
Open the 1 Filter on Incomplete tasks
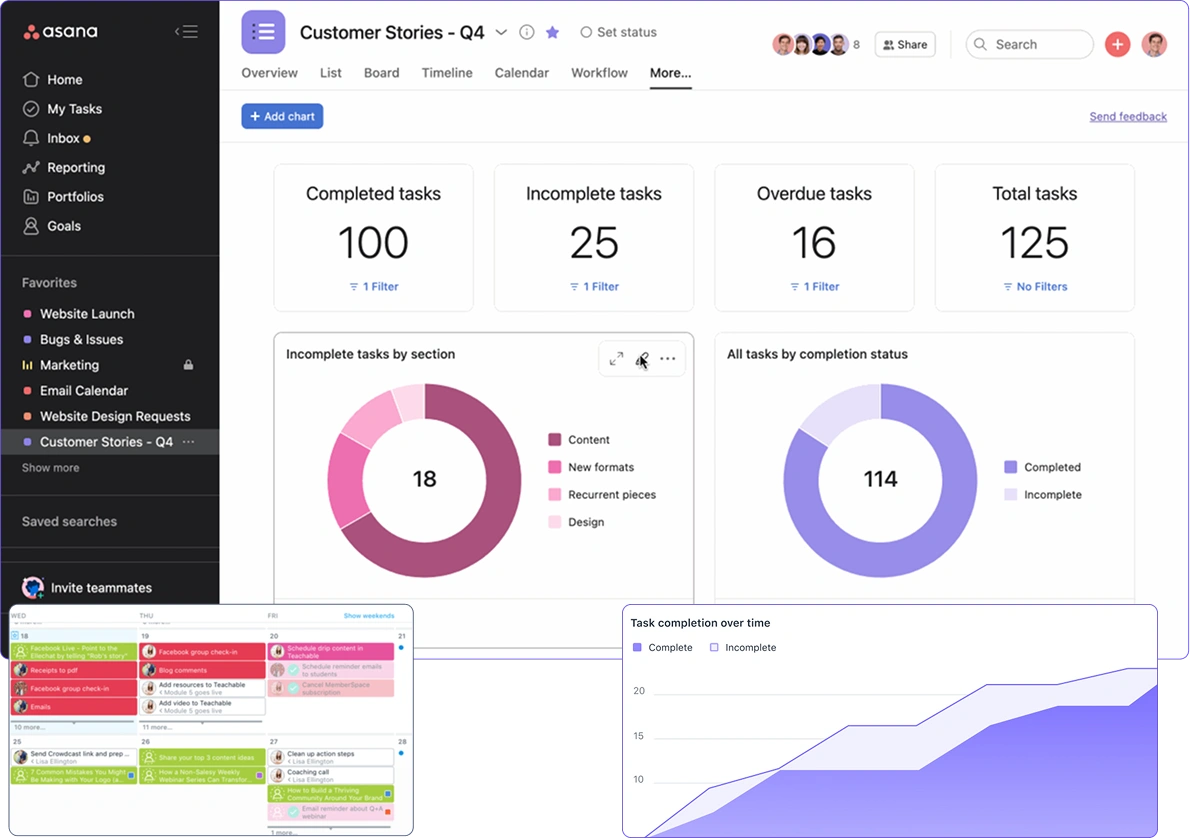(594, 286)
